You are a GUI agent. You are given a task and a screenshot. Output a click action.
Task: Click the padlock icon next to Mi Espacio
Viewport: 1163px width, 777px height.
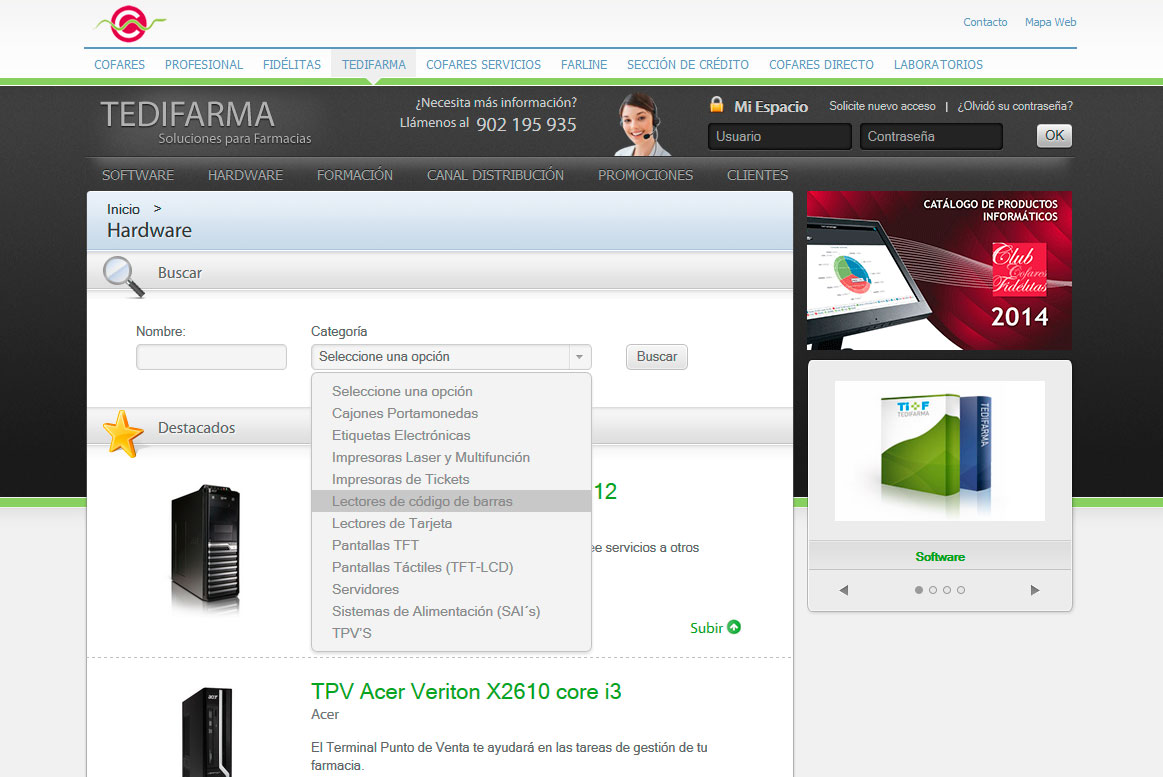pyautogui.click(x=716, y=104)
